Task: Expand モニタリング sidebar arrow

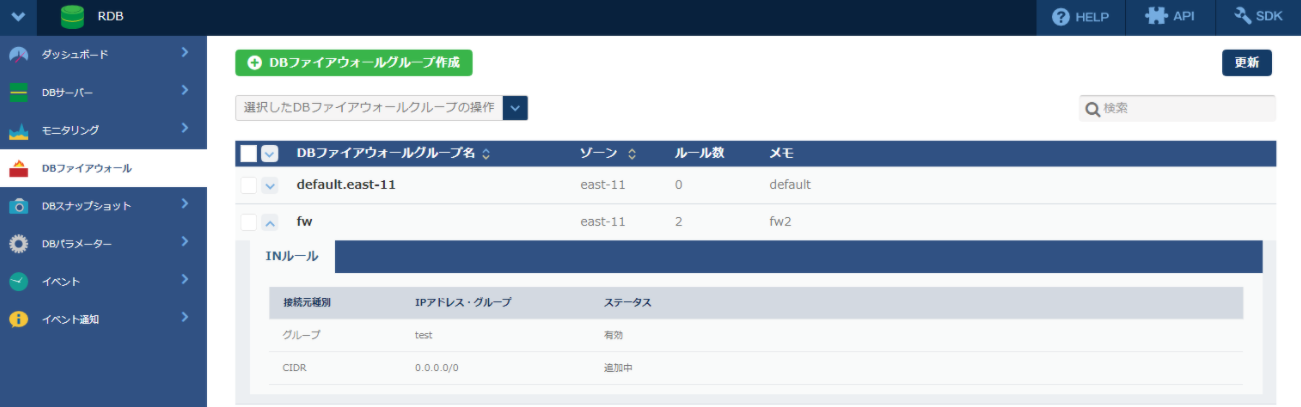Action: 185,127
